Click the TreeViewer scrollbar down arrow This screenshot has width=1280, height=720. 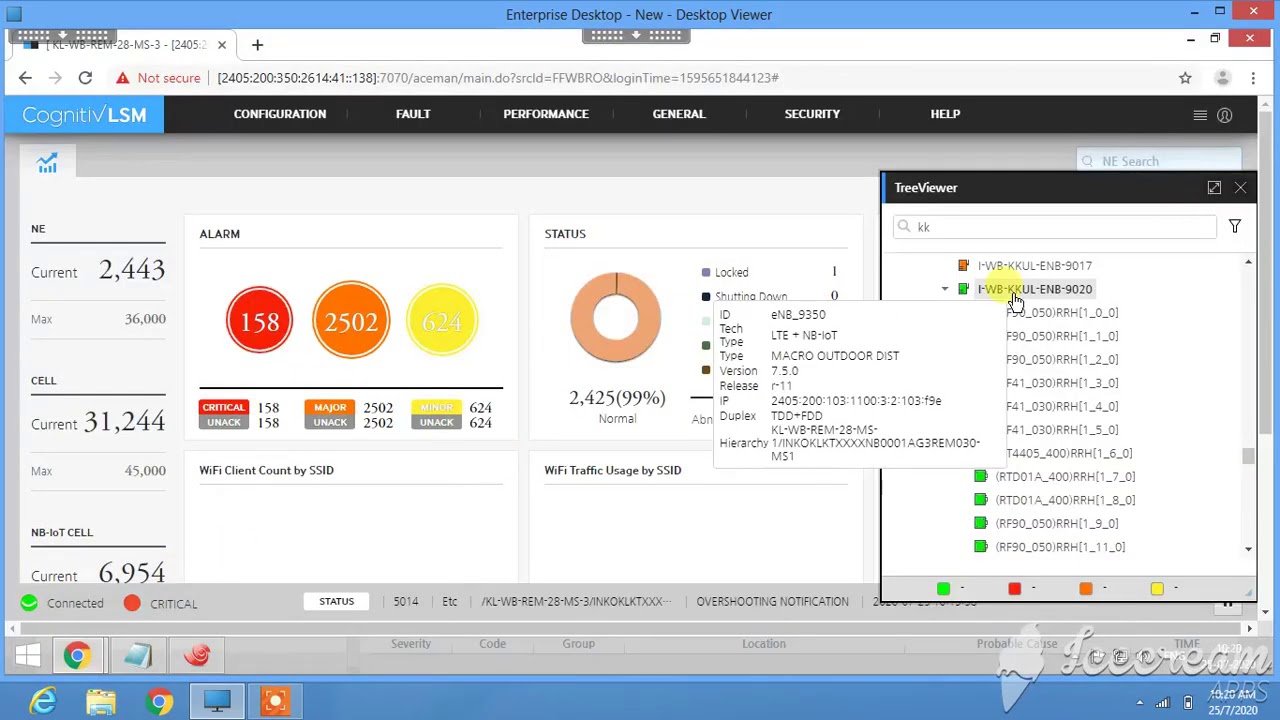coord(1248,549)
